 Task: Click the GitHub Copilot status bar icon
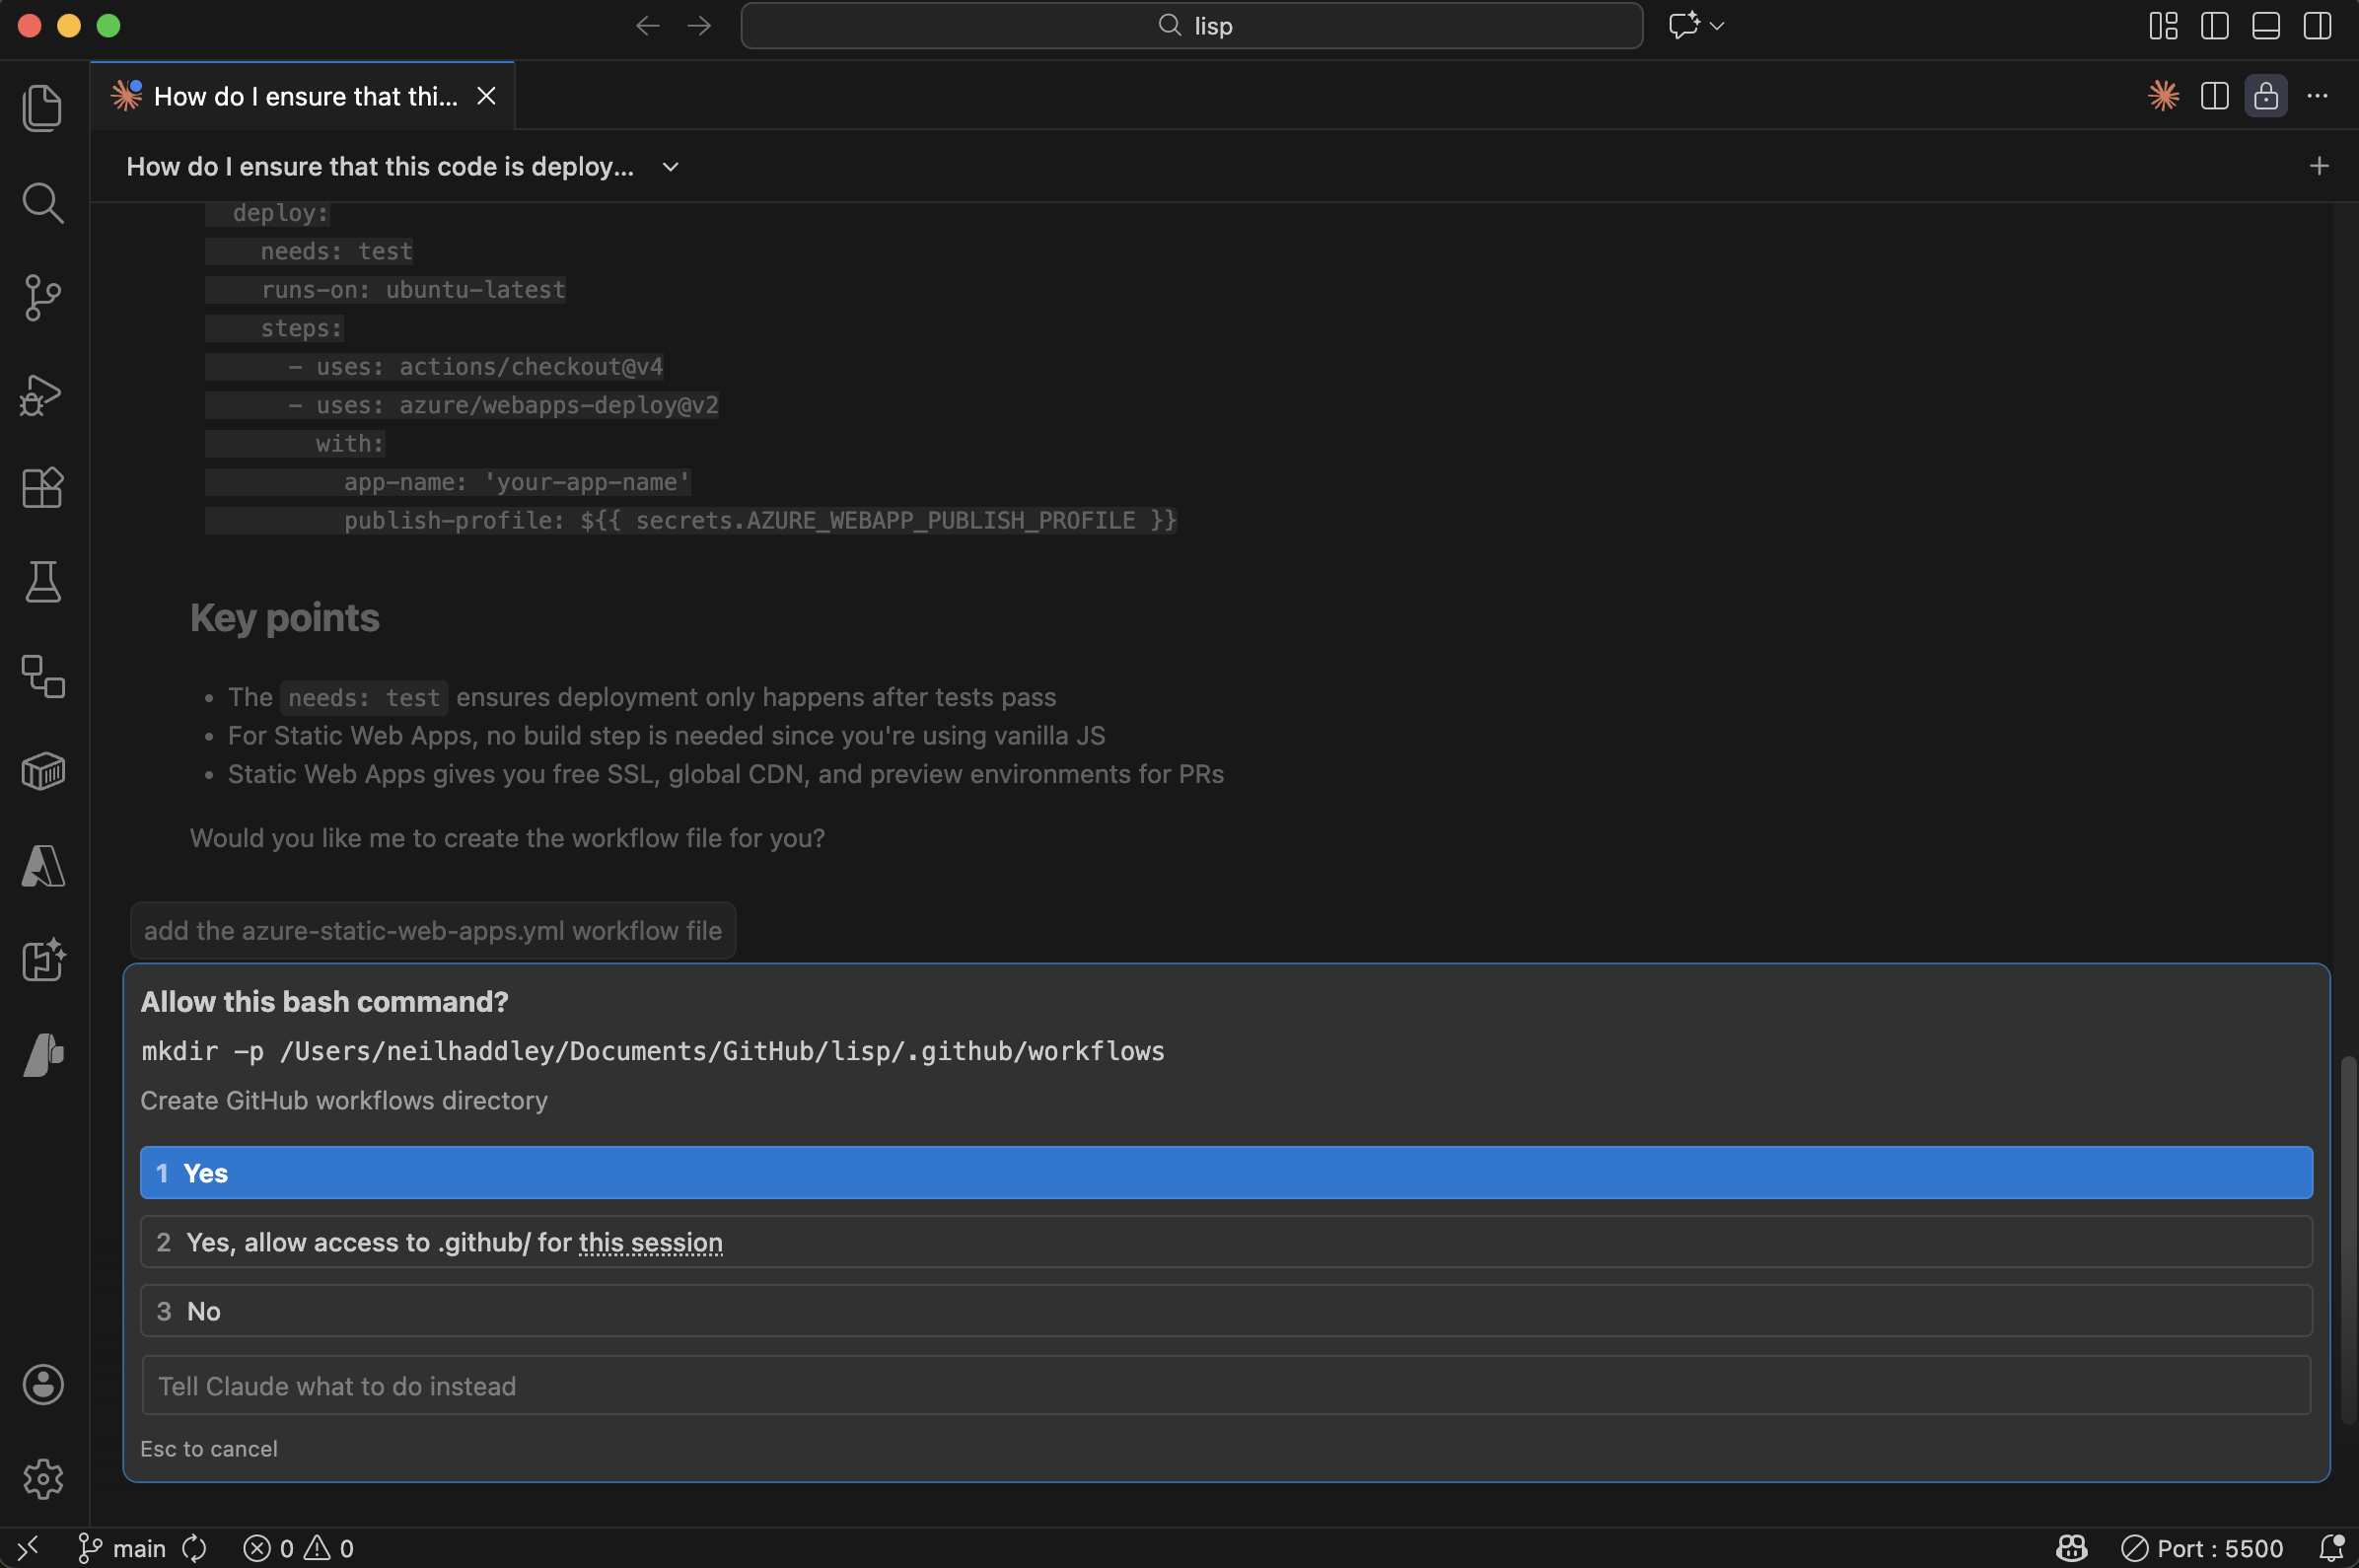(x=2070, y=1548)
